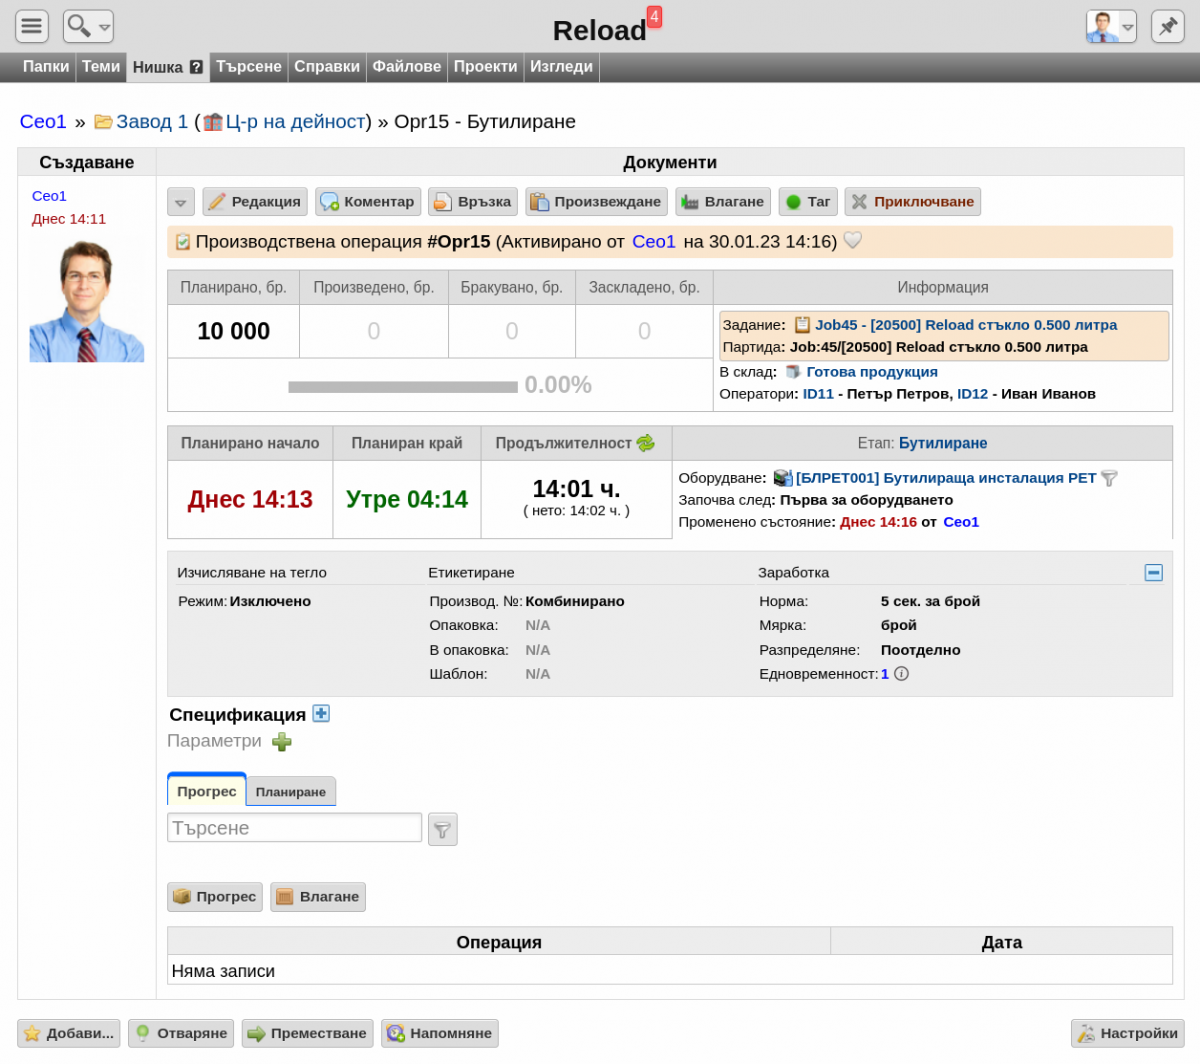
Task: Click the Таг button with green dot
Action: coord(808,202)
